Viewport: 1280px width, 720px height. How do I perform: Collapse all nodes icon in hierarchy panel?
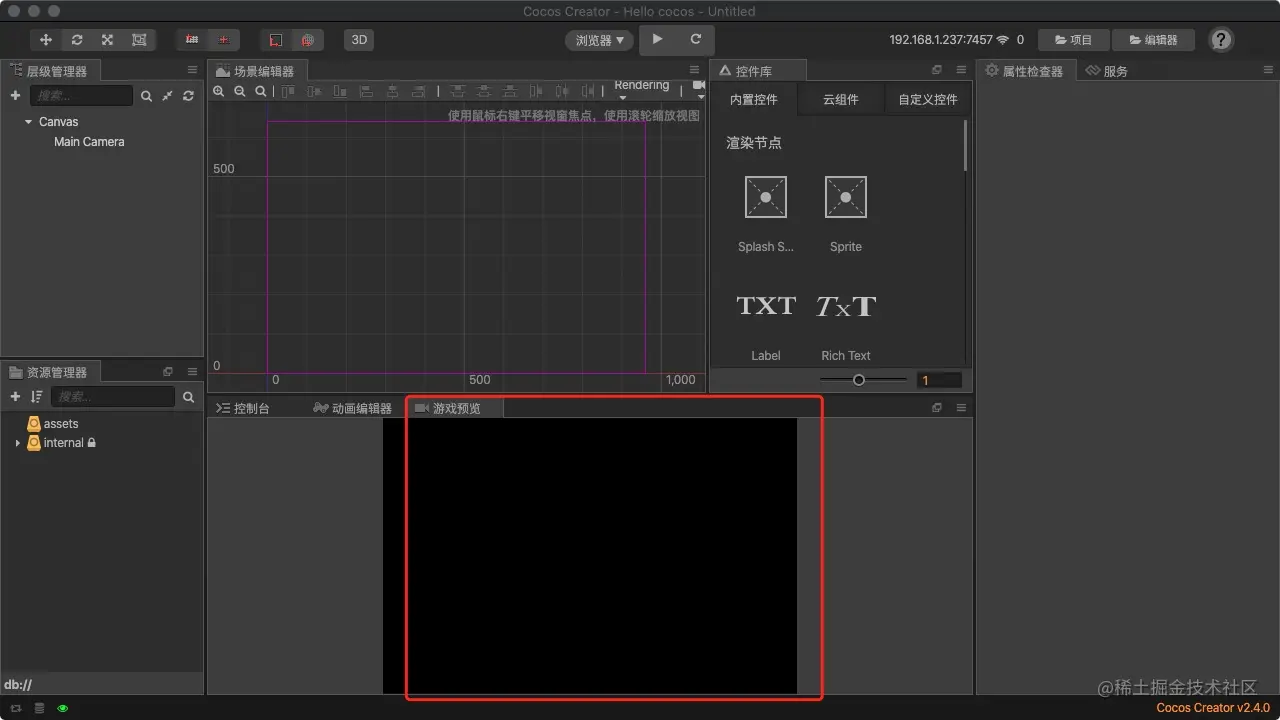click(x=167, y=96)
